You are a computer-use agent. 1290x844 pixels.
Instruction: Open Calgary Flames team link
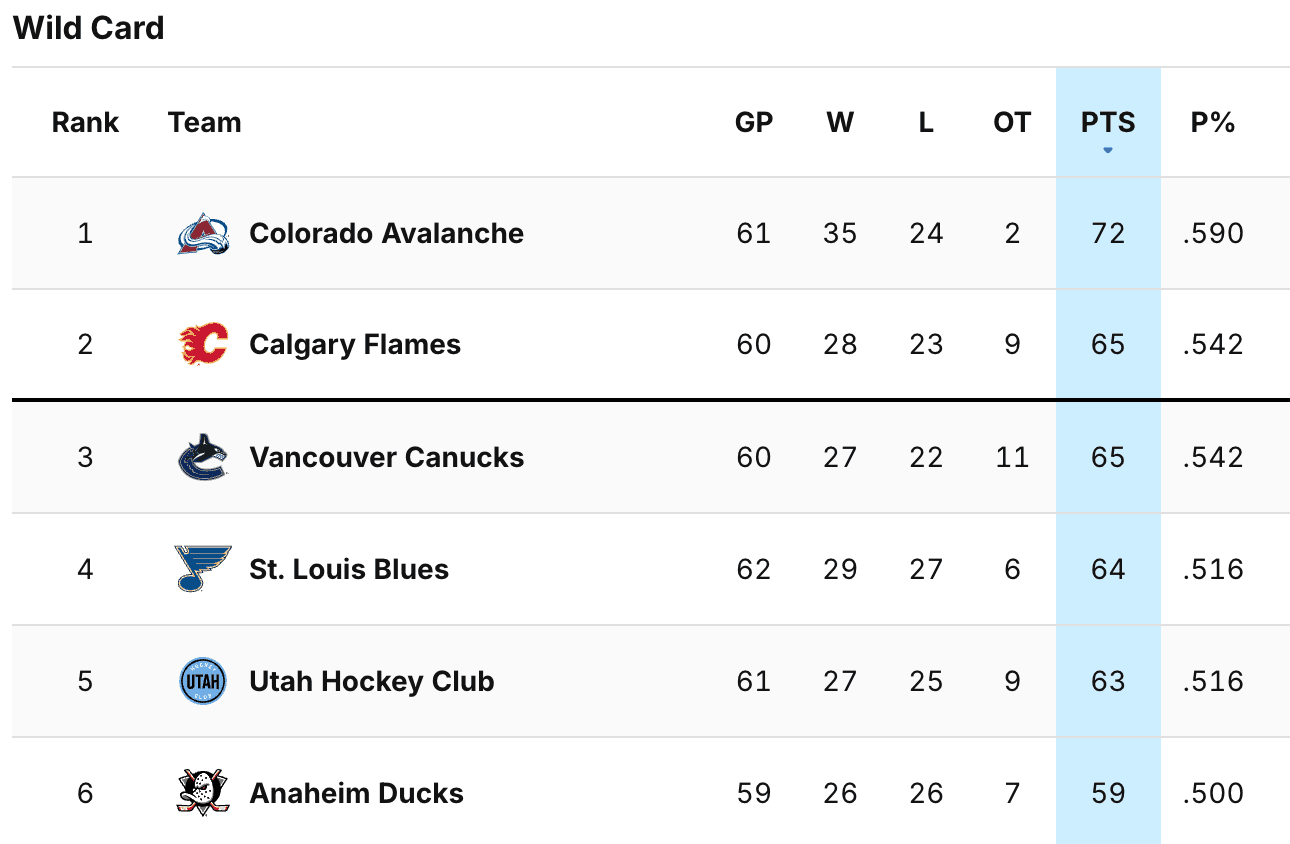[x=355, y=345]
